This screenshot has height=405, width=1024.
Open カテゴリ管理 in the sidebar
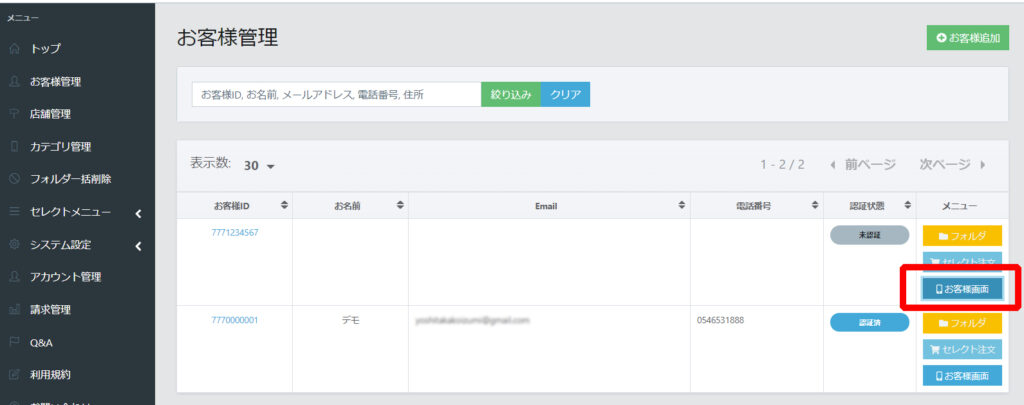61,147
